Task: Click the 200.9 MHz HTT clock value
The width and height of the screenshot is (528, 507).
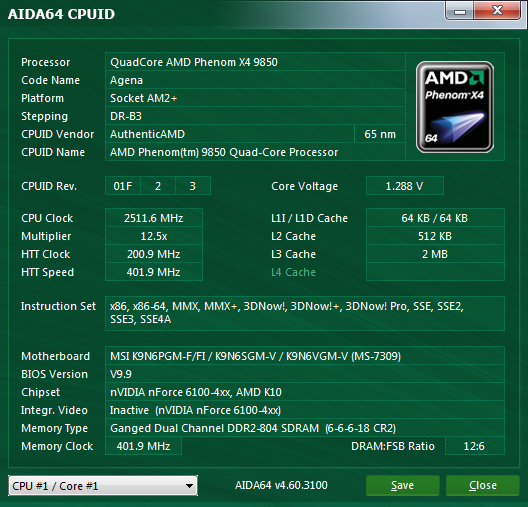Action: click(154, 254)
